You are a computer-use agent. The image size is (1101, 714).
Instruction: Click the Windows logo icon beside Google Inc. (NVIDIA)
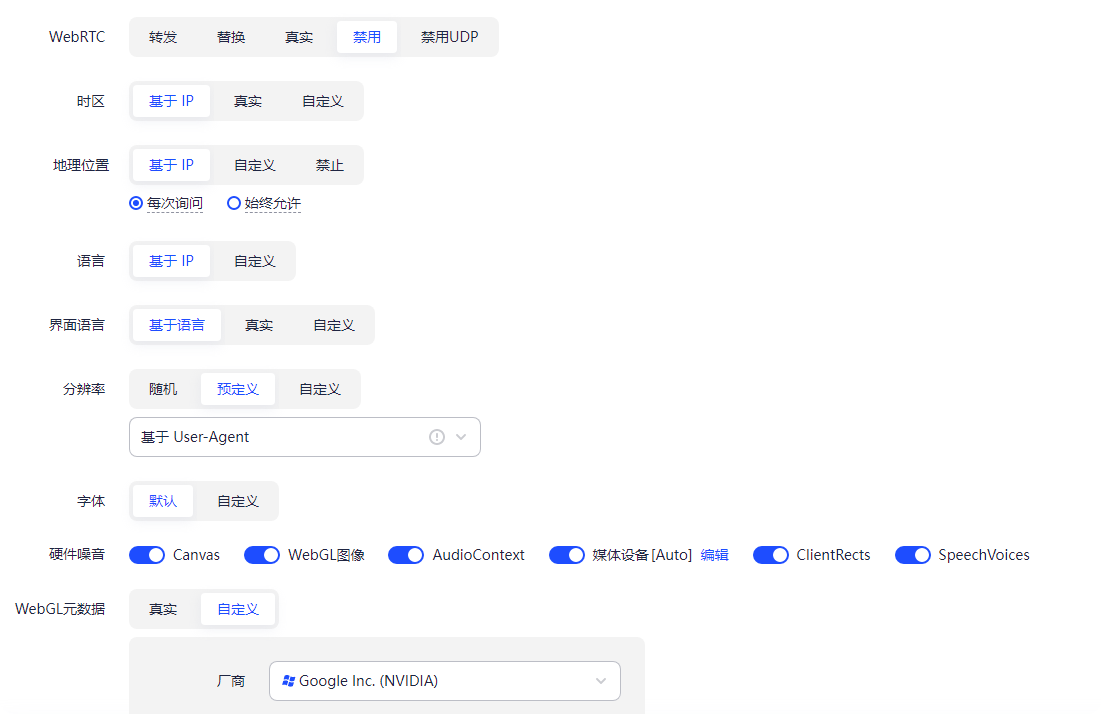tap(287, 680)
